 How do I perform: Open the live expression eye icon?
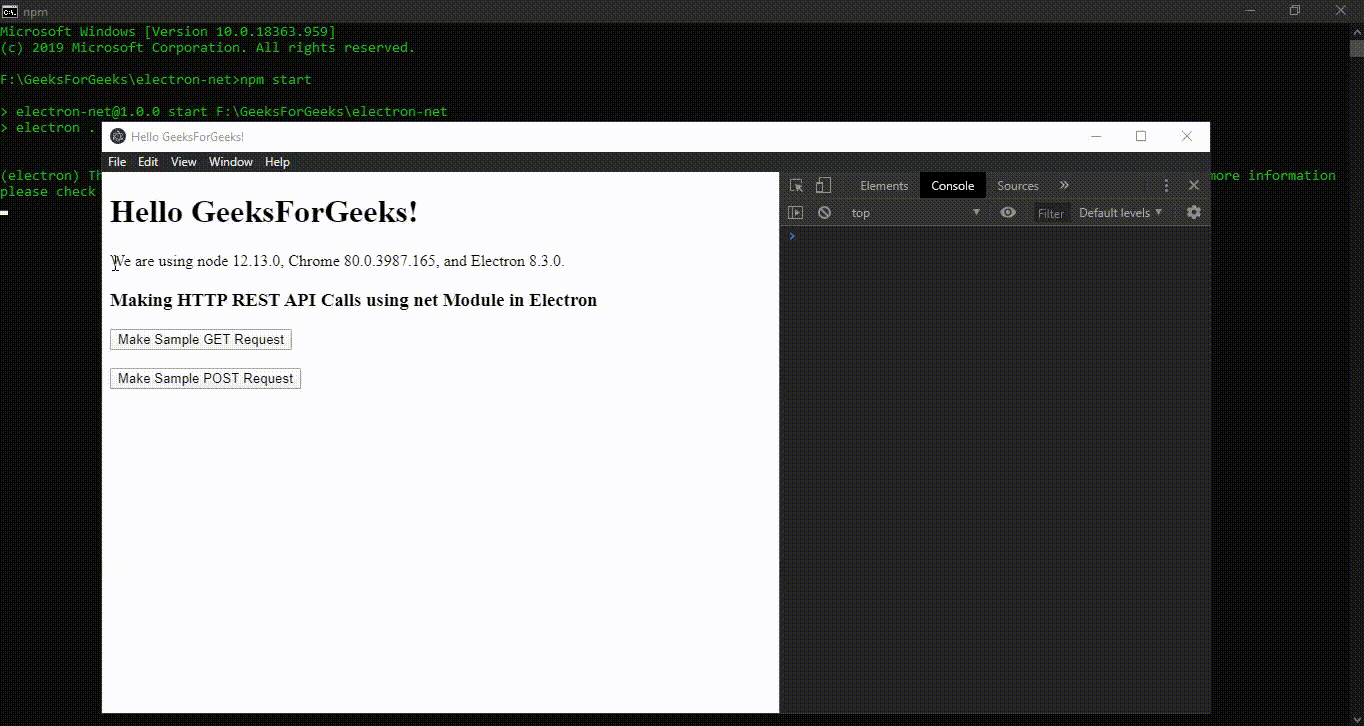[1008, 213]
